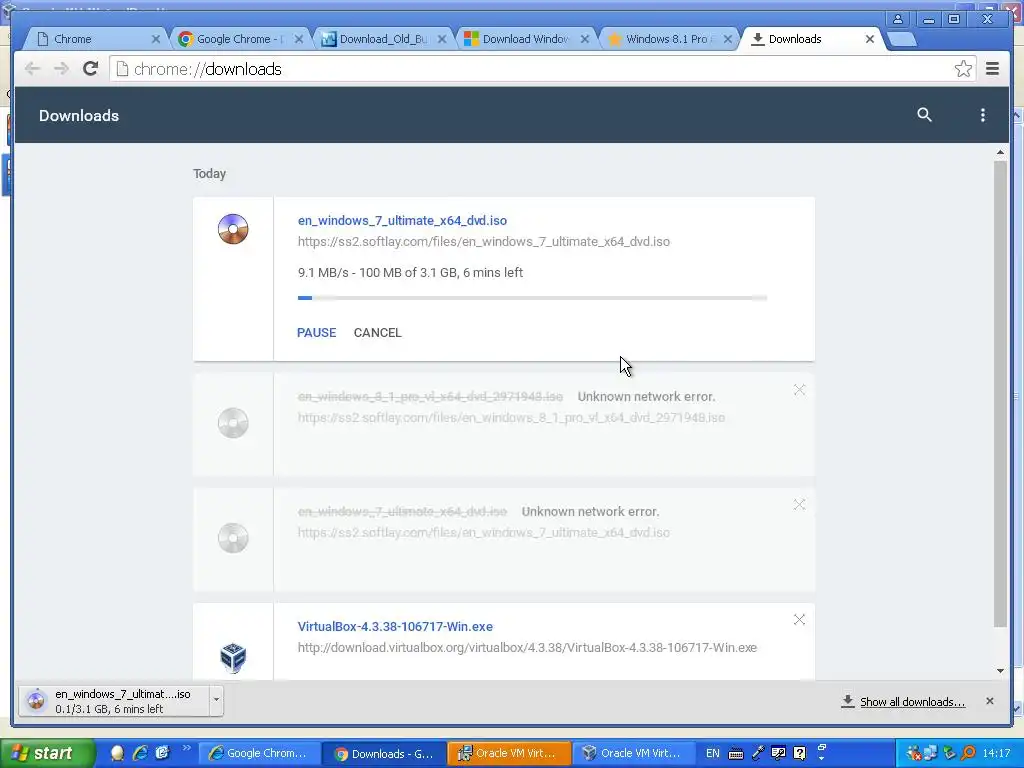Expand the download shelf item arrow
Image resolution: width=1024 pixels, height=768 pixels.
coord(216,701)
